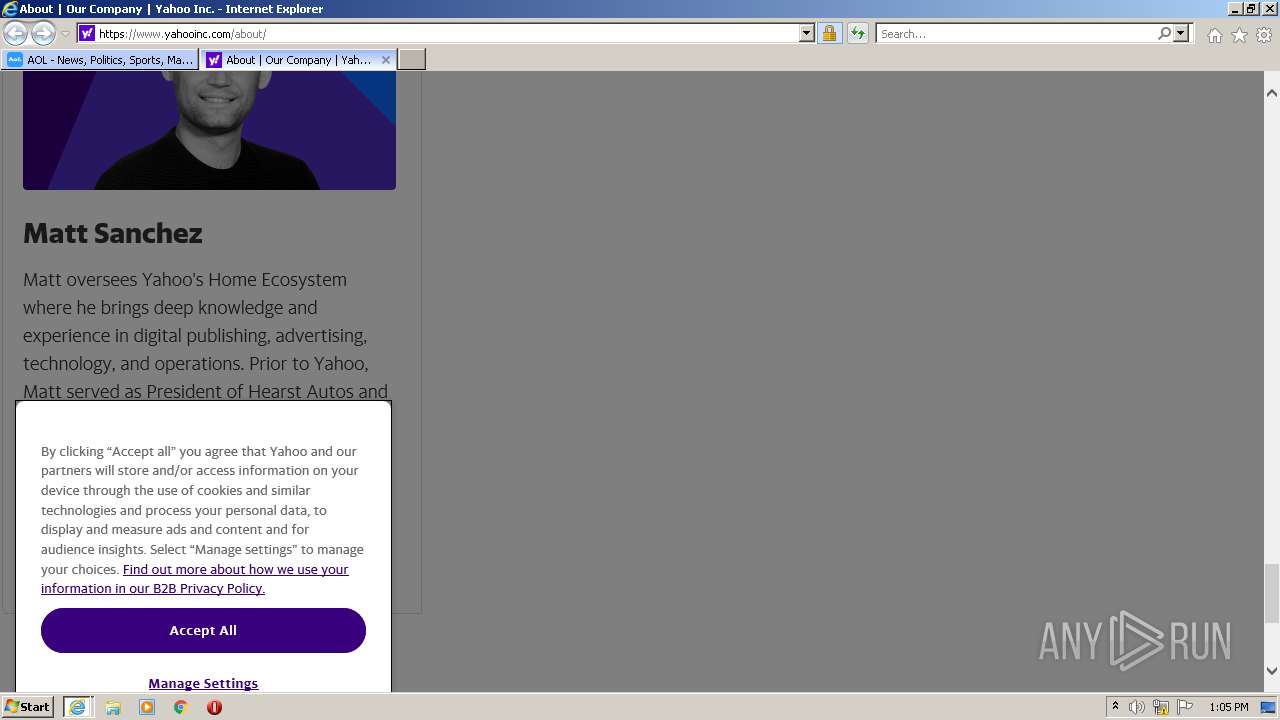Click the Yahoo favicon in address bar
Image resolution: width=1280 pixels, height=720 pixels.
click(87, 33)
